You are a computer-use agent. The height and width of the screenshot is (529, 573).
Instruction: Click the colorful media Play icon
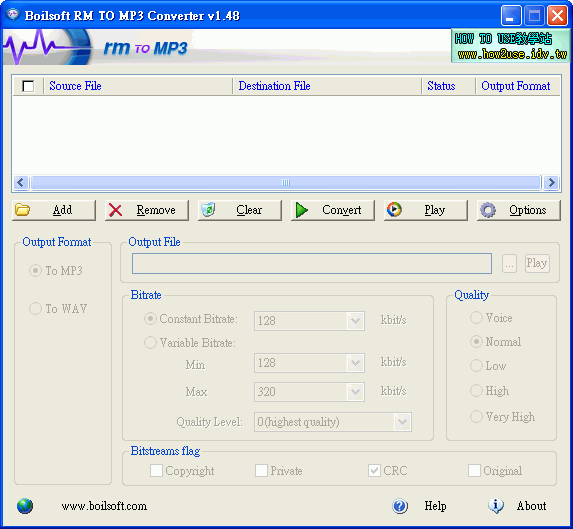click(x=394, y=210)
